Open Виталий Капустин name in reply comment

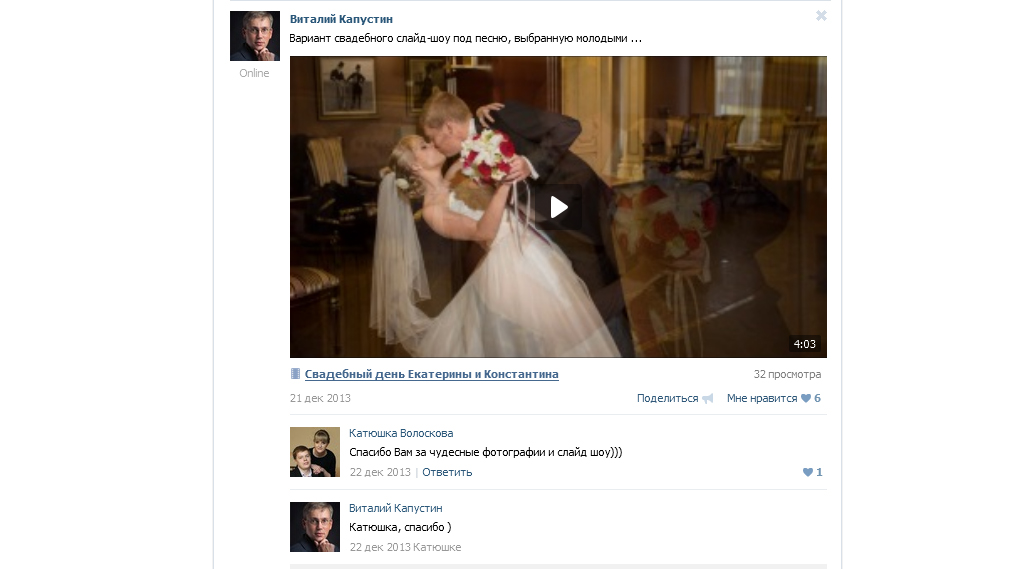point(395,508)
